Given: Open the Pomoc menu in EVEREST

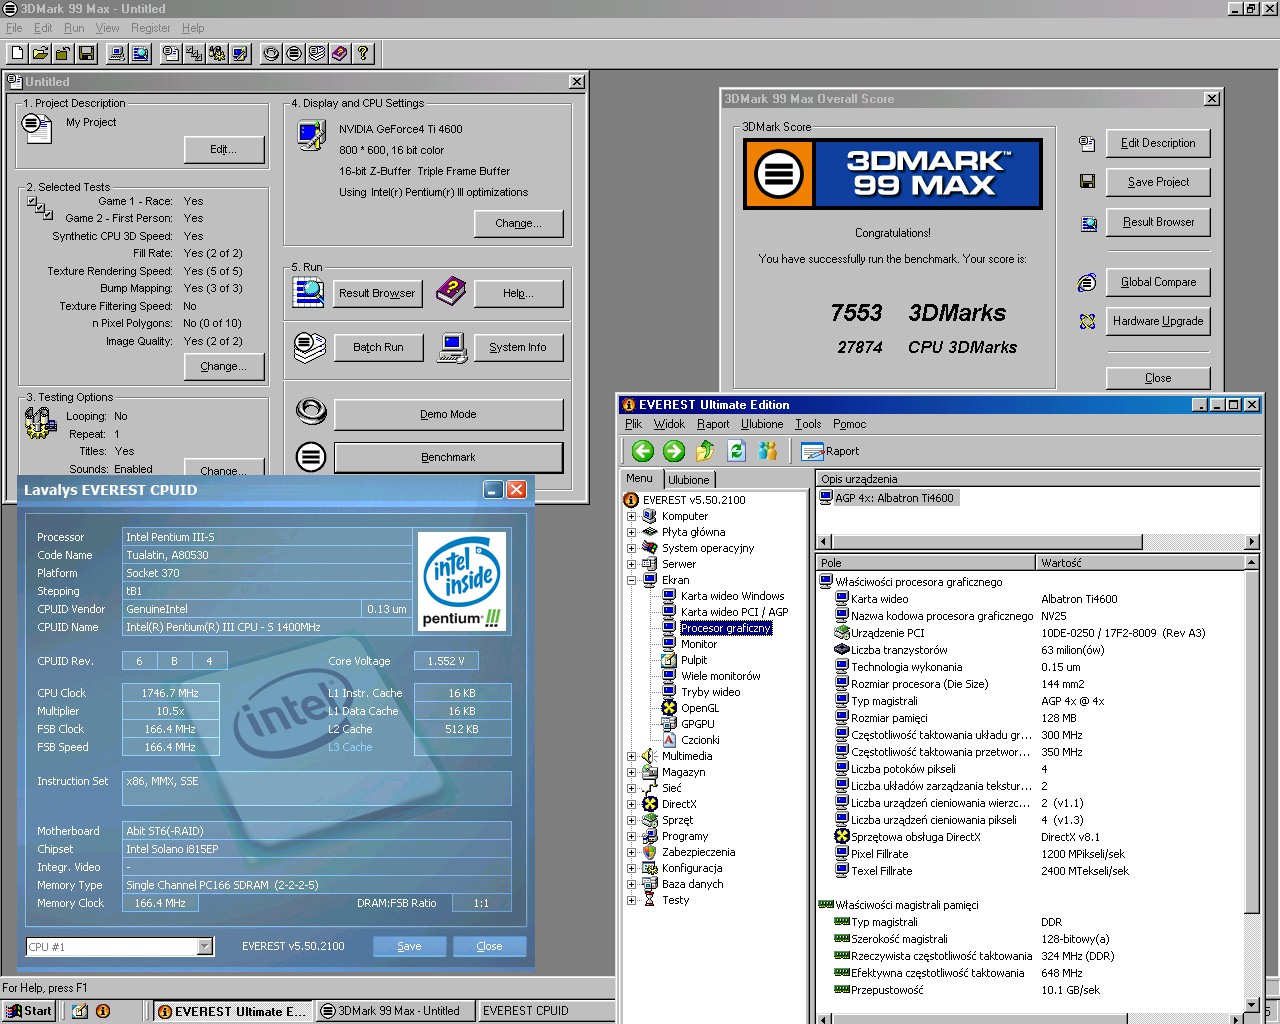Looking at the screenshot, I should point(849,424).
